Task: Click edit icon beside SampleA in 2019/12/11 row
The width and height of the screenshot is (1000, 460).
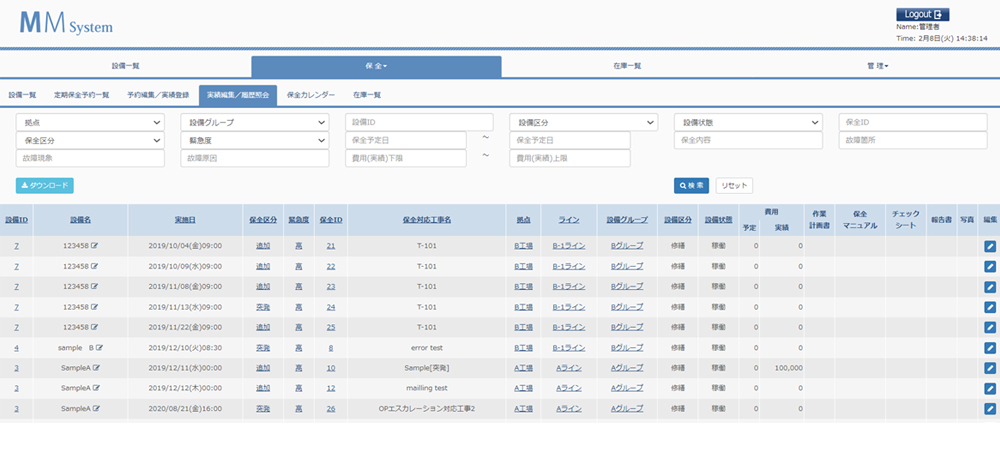Action: [95, 368]
